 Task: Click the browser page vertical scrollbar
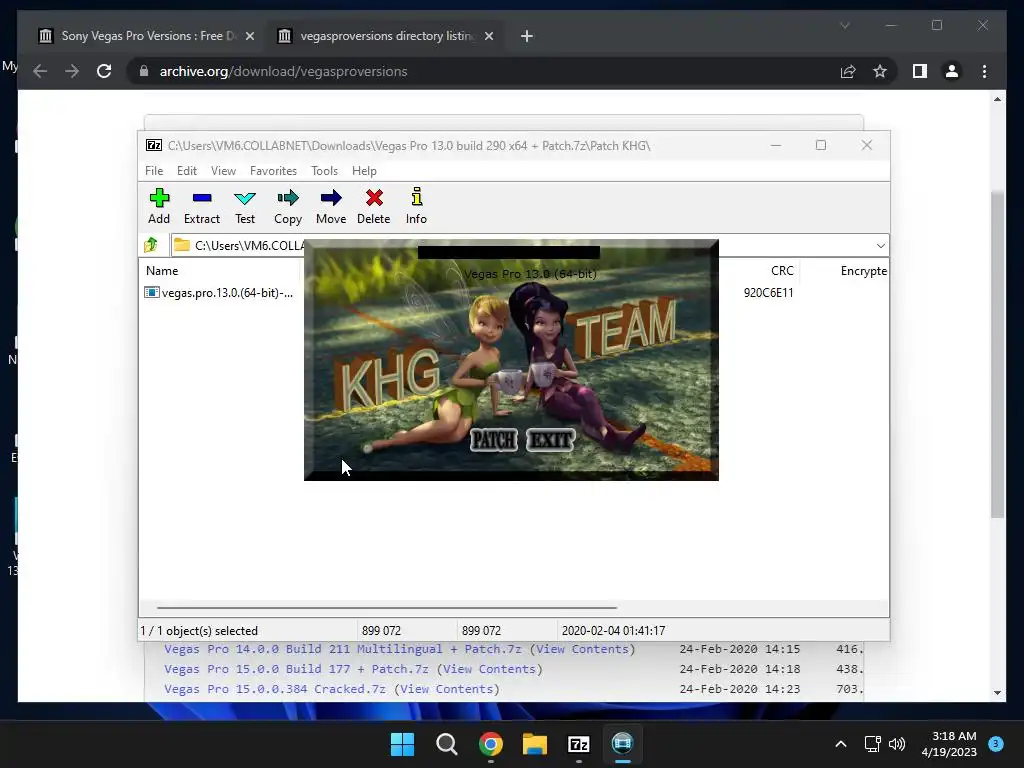(x=997, y=355)
